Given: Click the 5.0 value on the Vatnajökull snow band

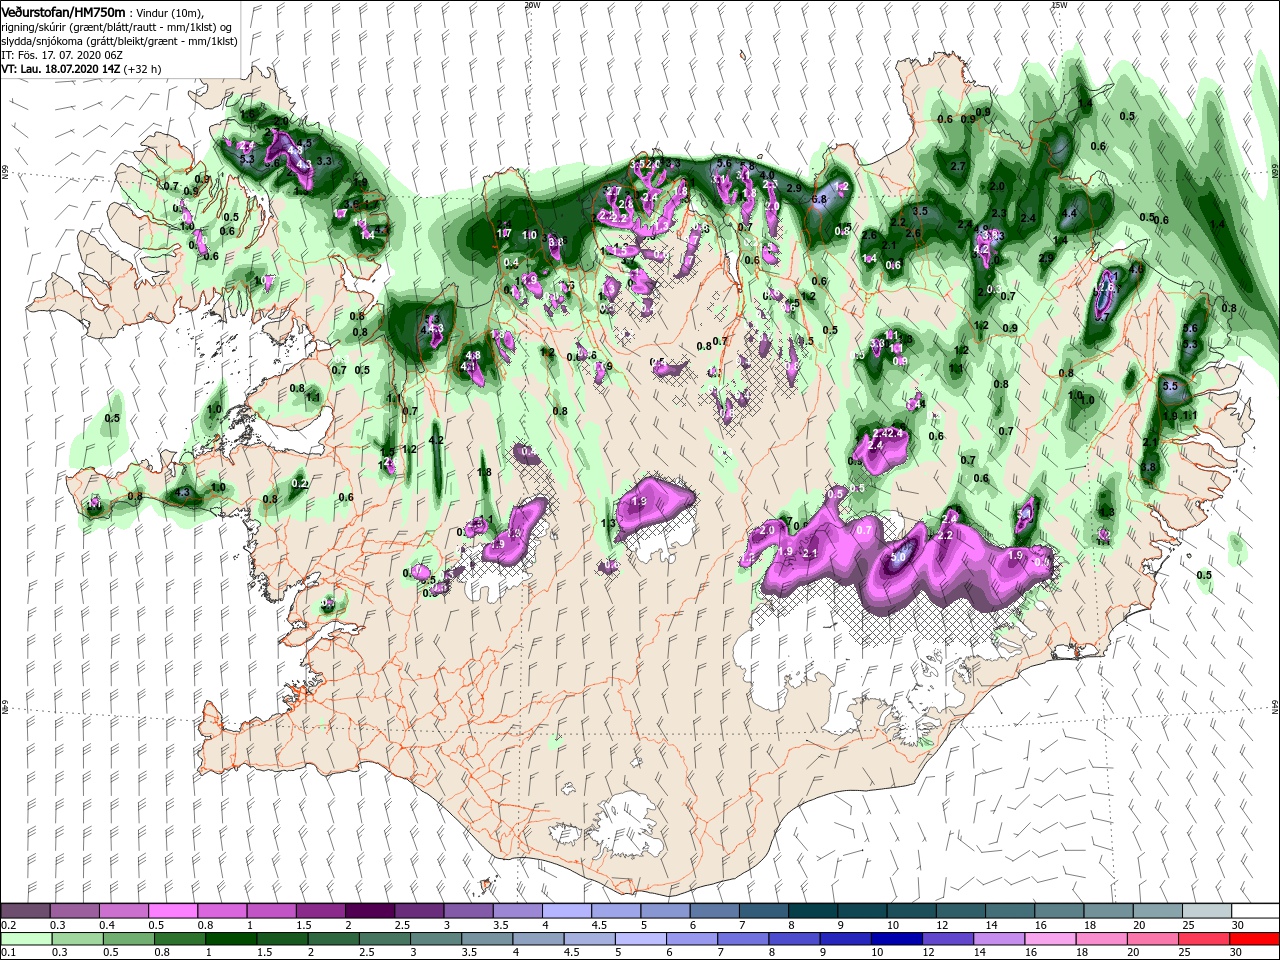Looking at the screenshot, I should pyautogui.click(x=898, y=557).
